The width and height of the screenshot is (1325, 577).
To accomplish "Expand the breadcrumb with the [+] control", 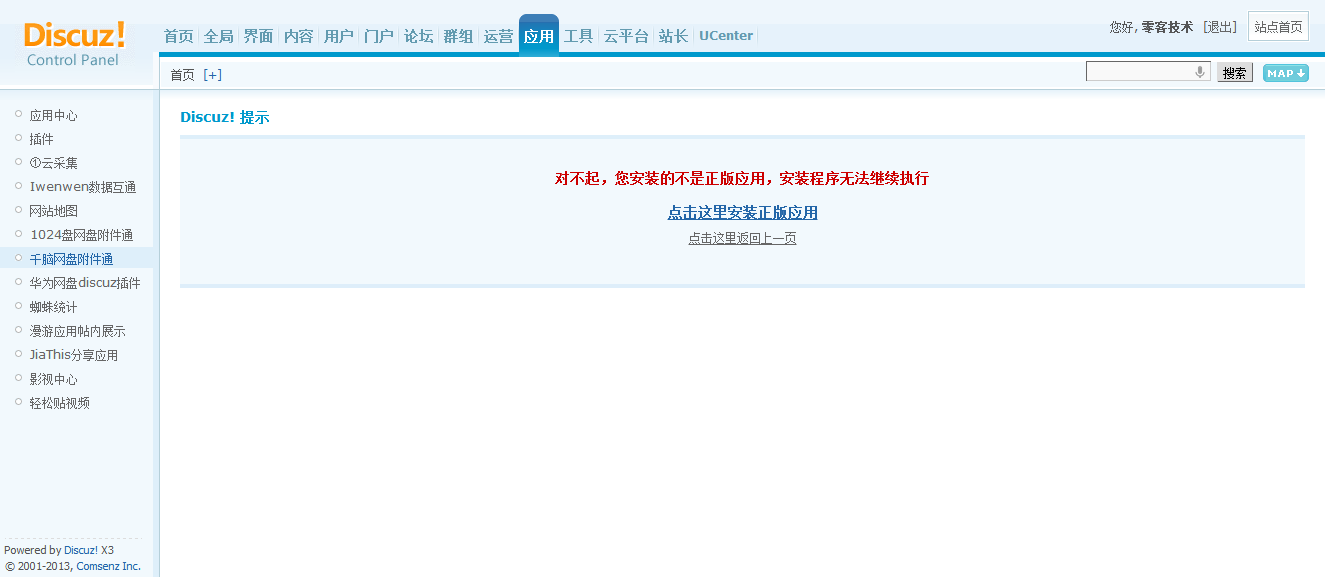I will pos(212,73).
